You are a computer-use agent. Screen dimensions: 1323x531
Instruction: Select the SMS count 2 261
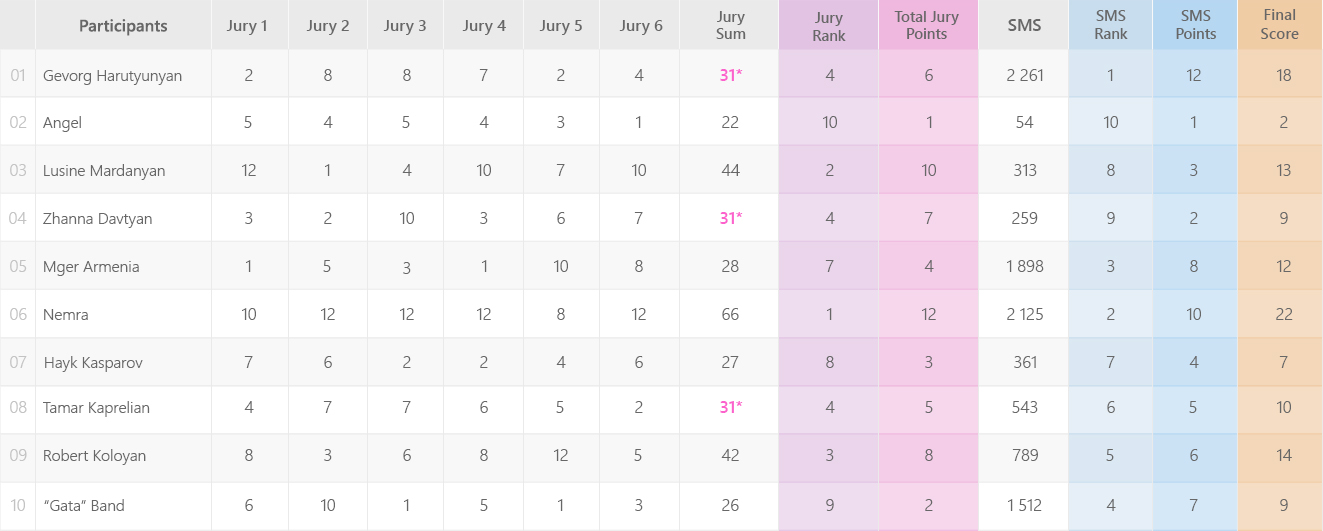click(1025, 75)
